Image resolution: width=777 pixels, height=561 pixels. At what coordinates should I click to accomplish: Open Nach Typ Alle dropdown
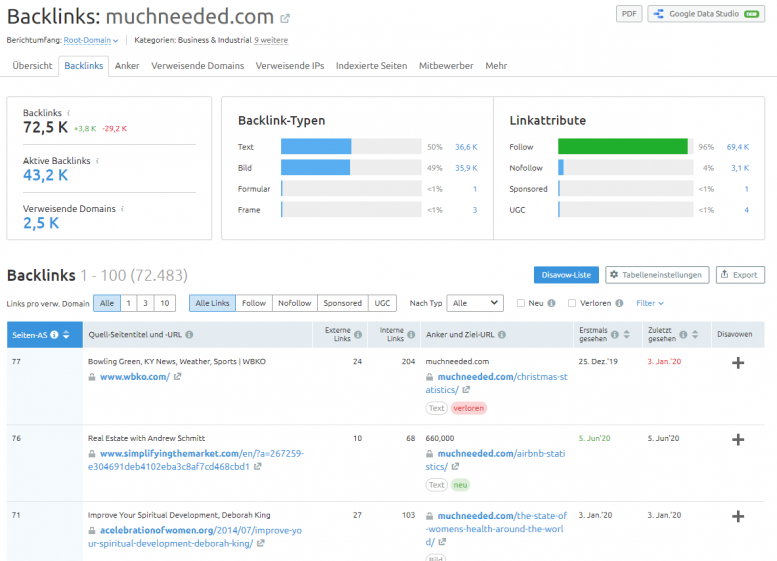pyautogui.click(x=475, y=303)
